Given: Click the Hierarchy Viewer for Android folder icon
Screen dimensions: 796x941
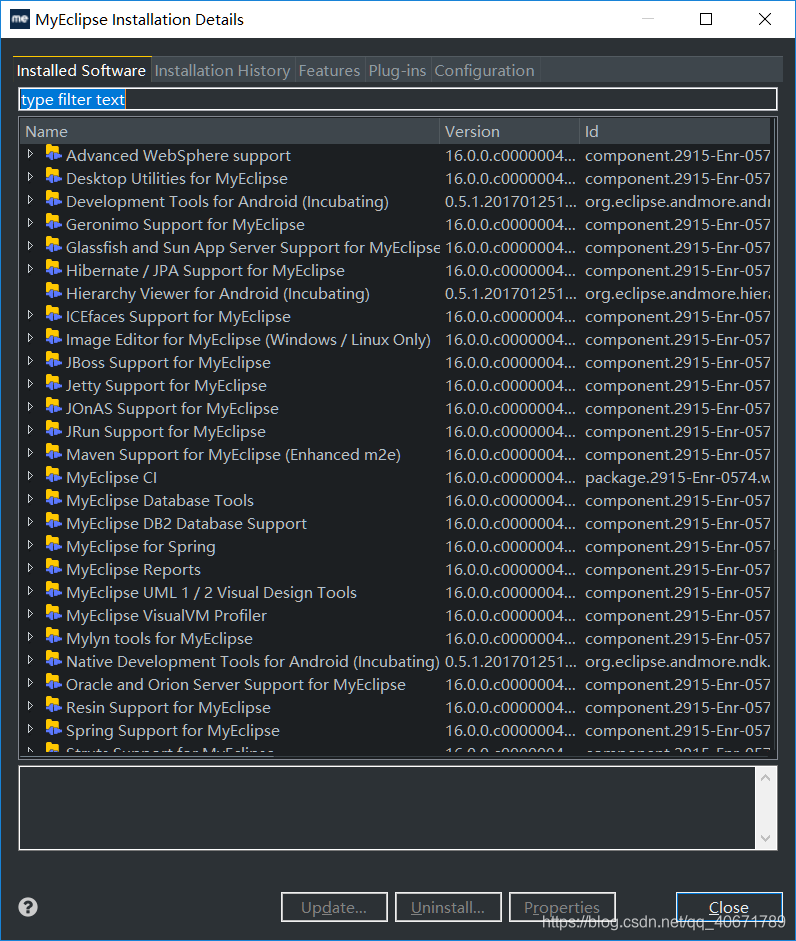Looking at the screenshot, I should coord(53,292).
